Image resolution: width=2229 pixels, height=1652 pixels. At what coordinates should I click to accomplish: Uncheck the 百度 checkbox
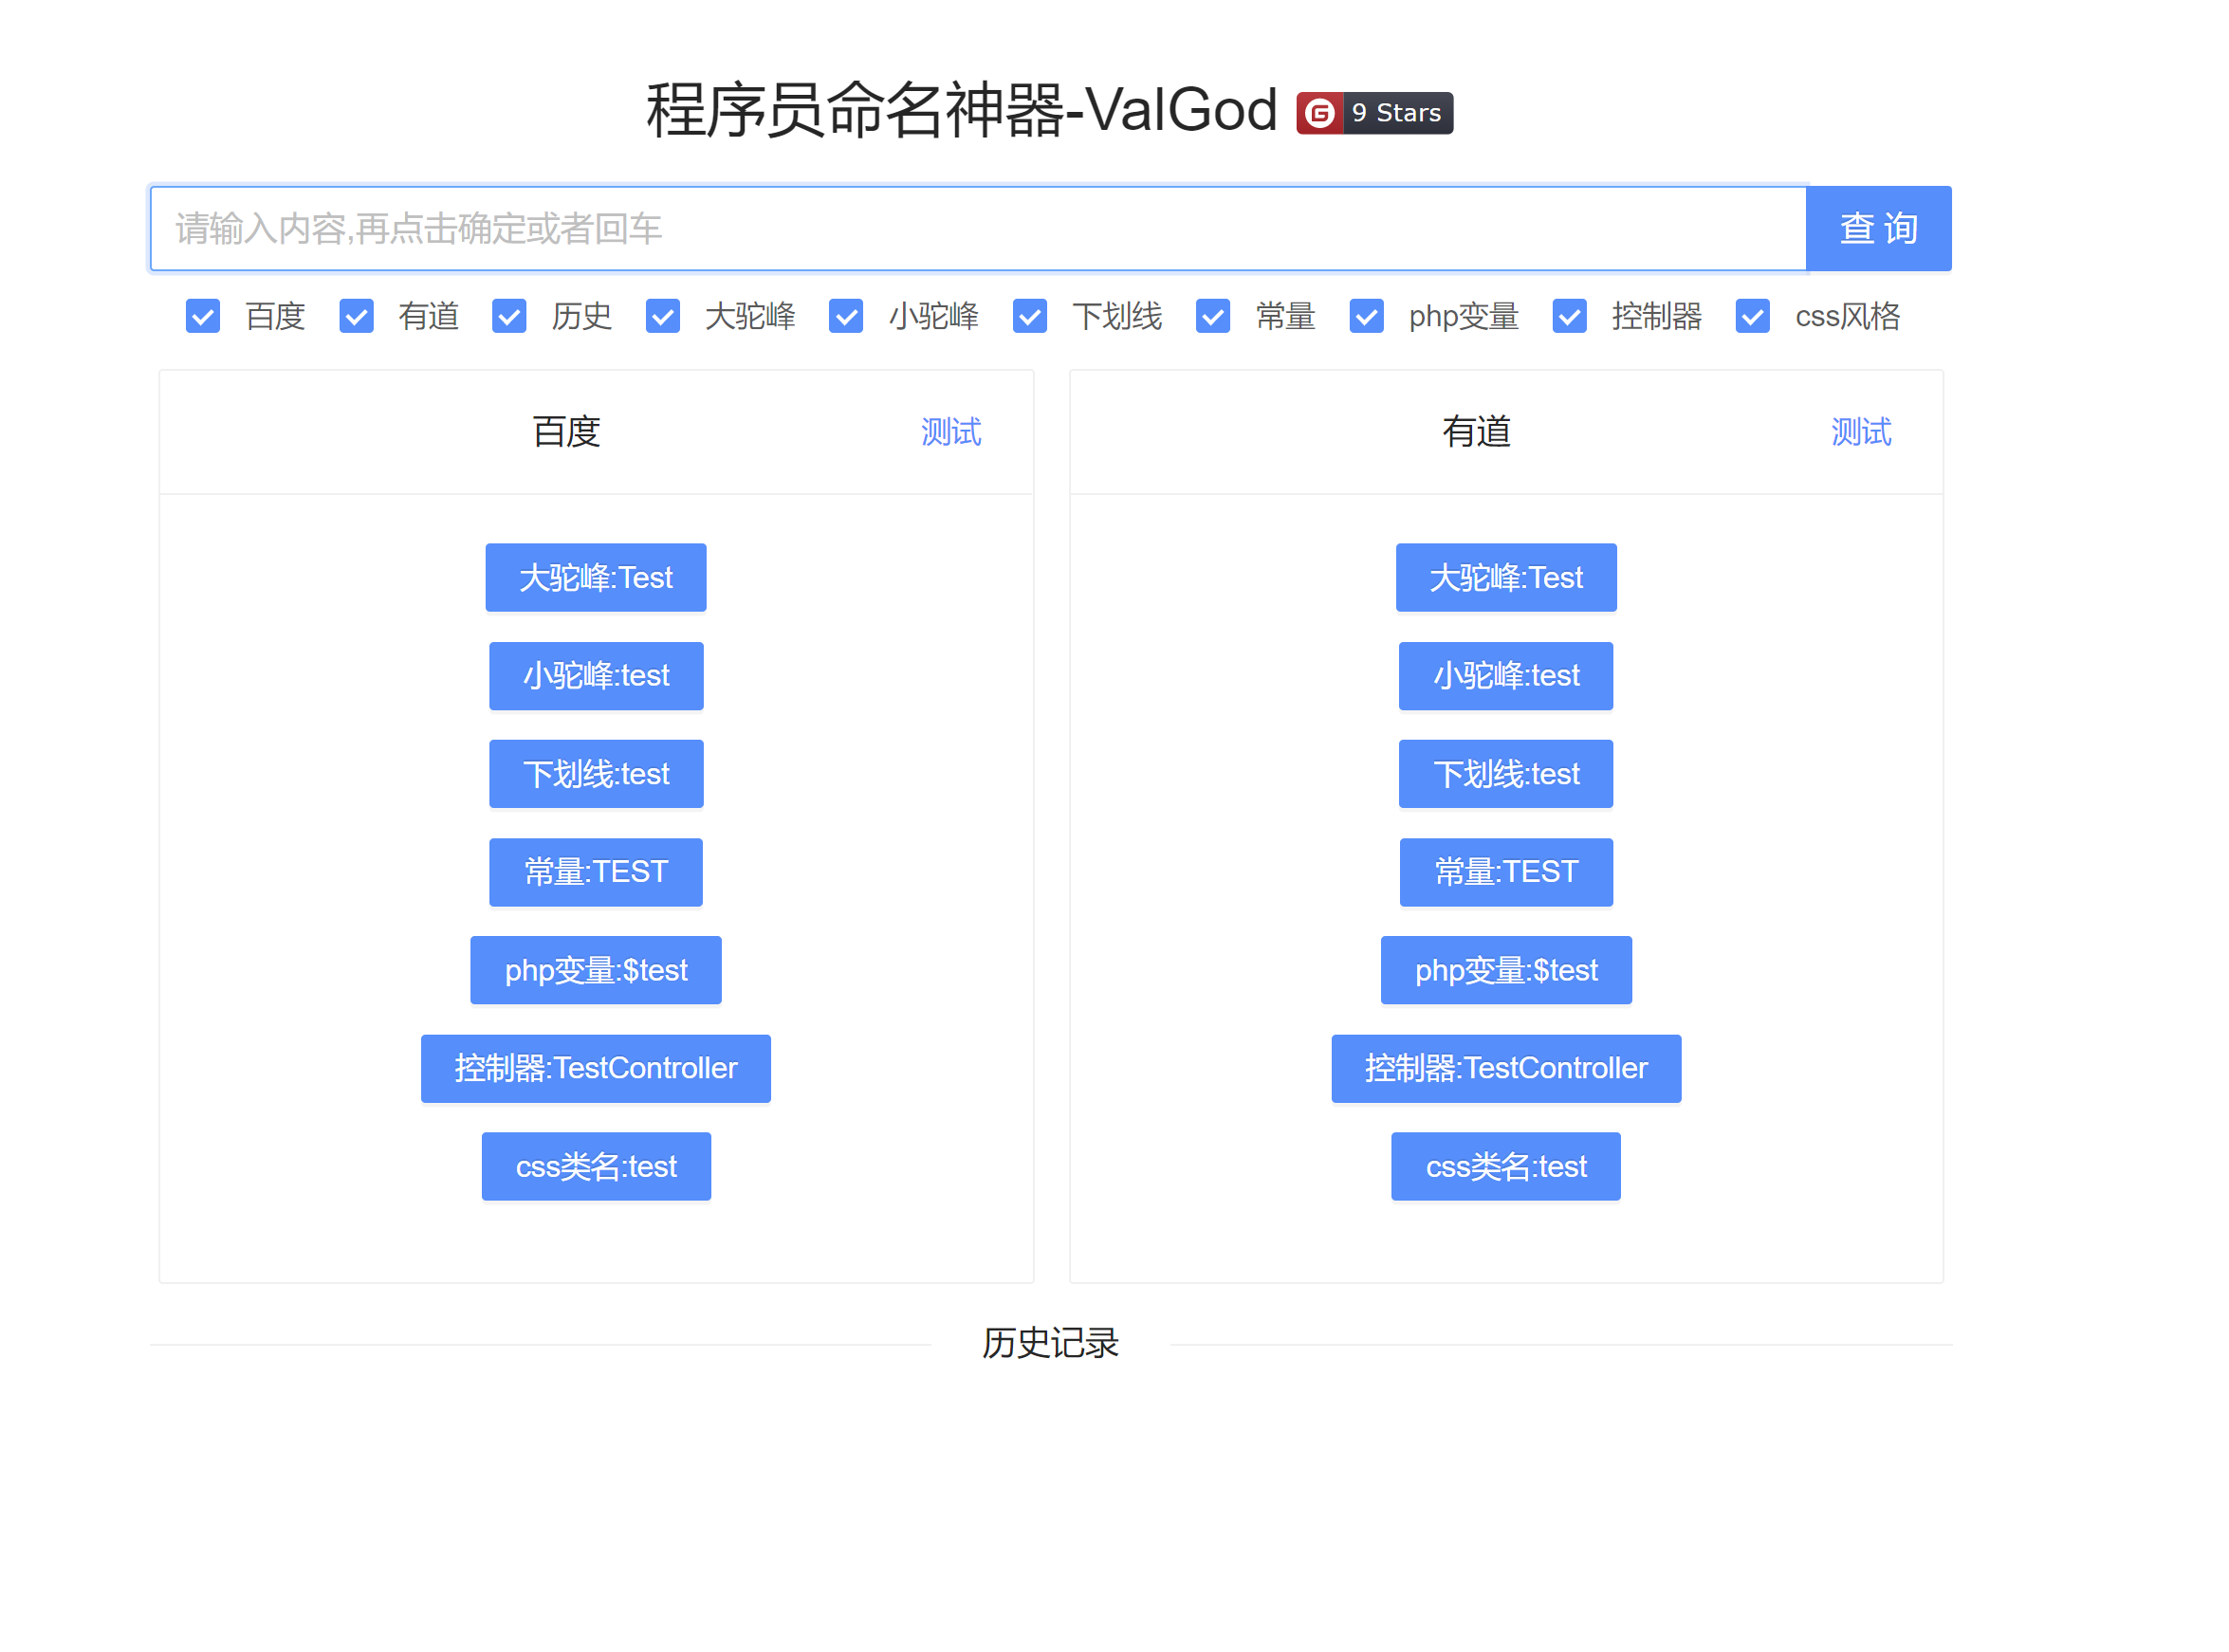[x=203, y=316]
